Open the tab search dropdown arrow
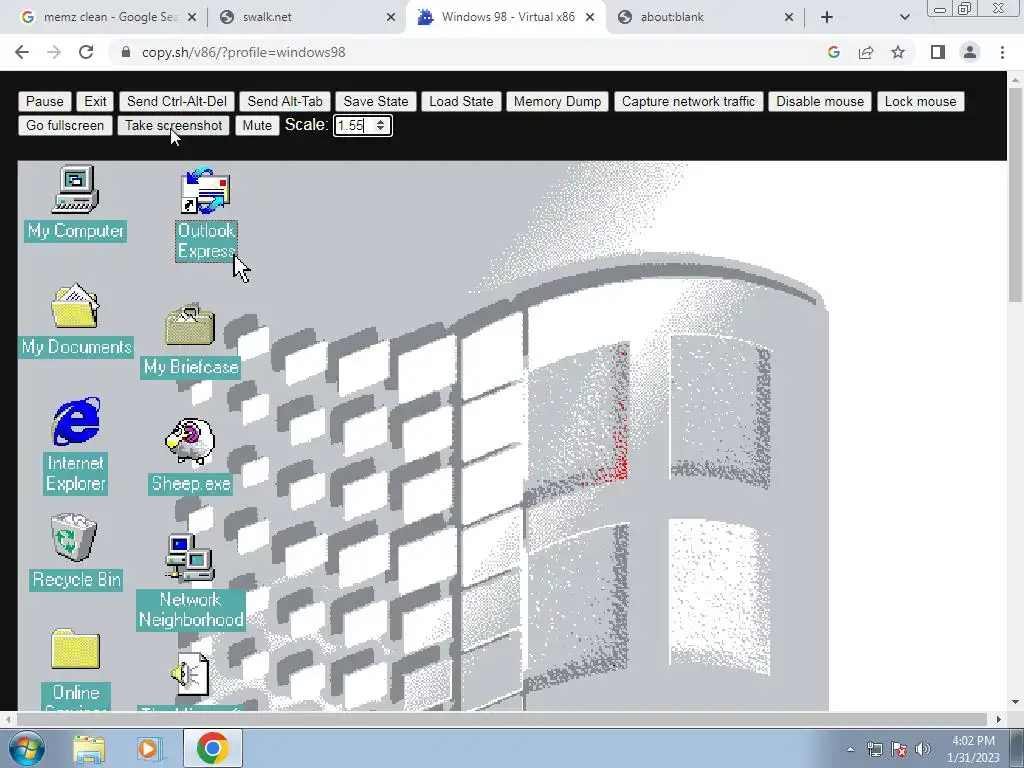Viewport: 1024px width, 768px height. [904, 18]
